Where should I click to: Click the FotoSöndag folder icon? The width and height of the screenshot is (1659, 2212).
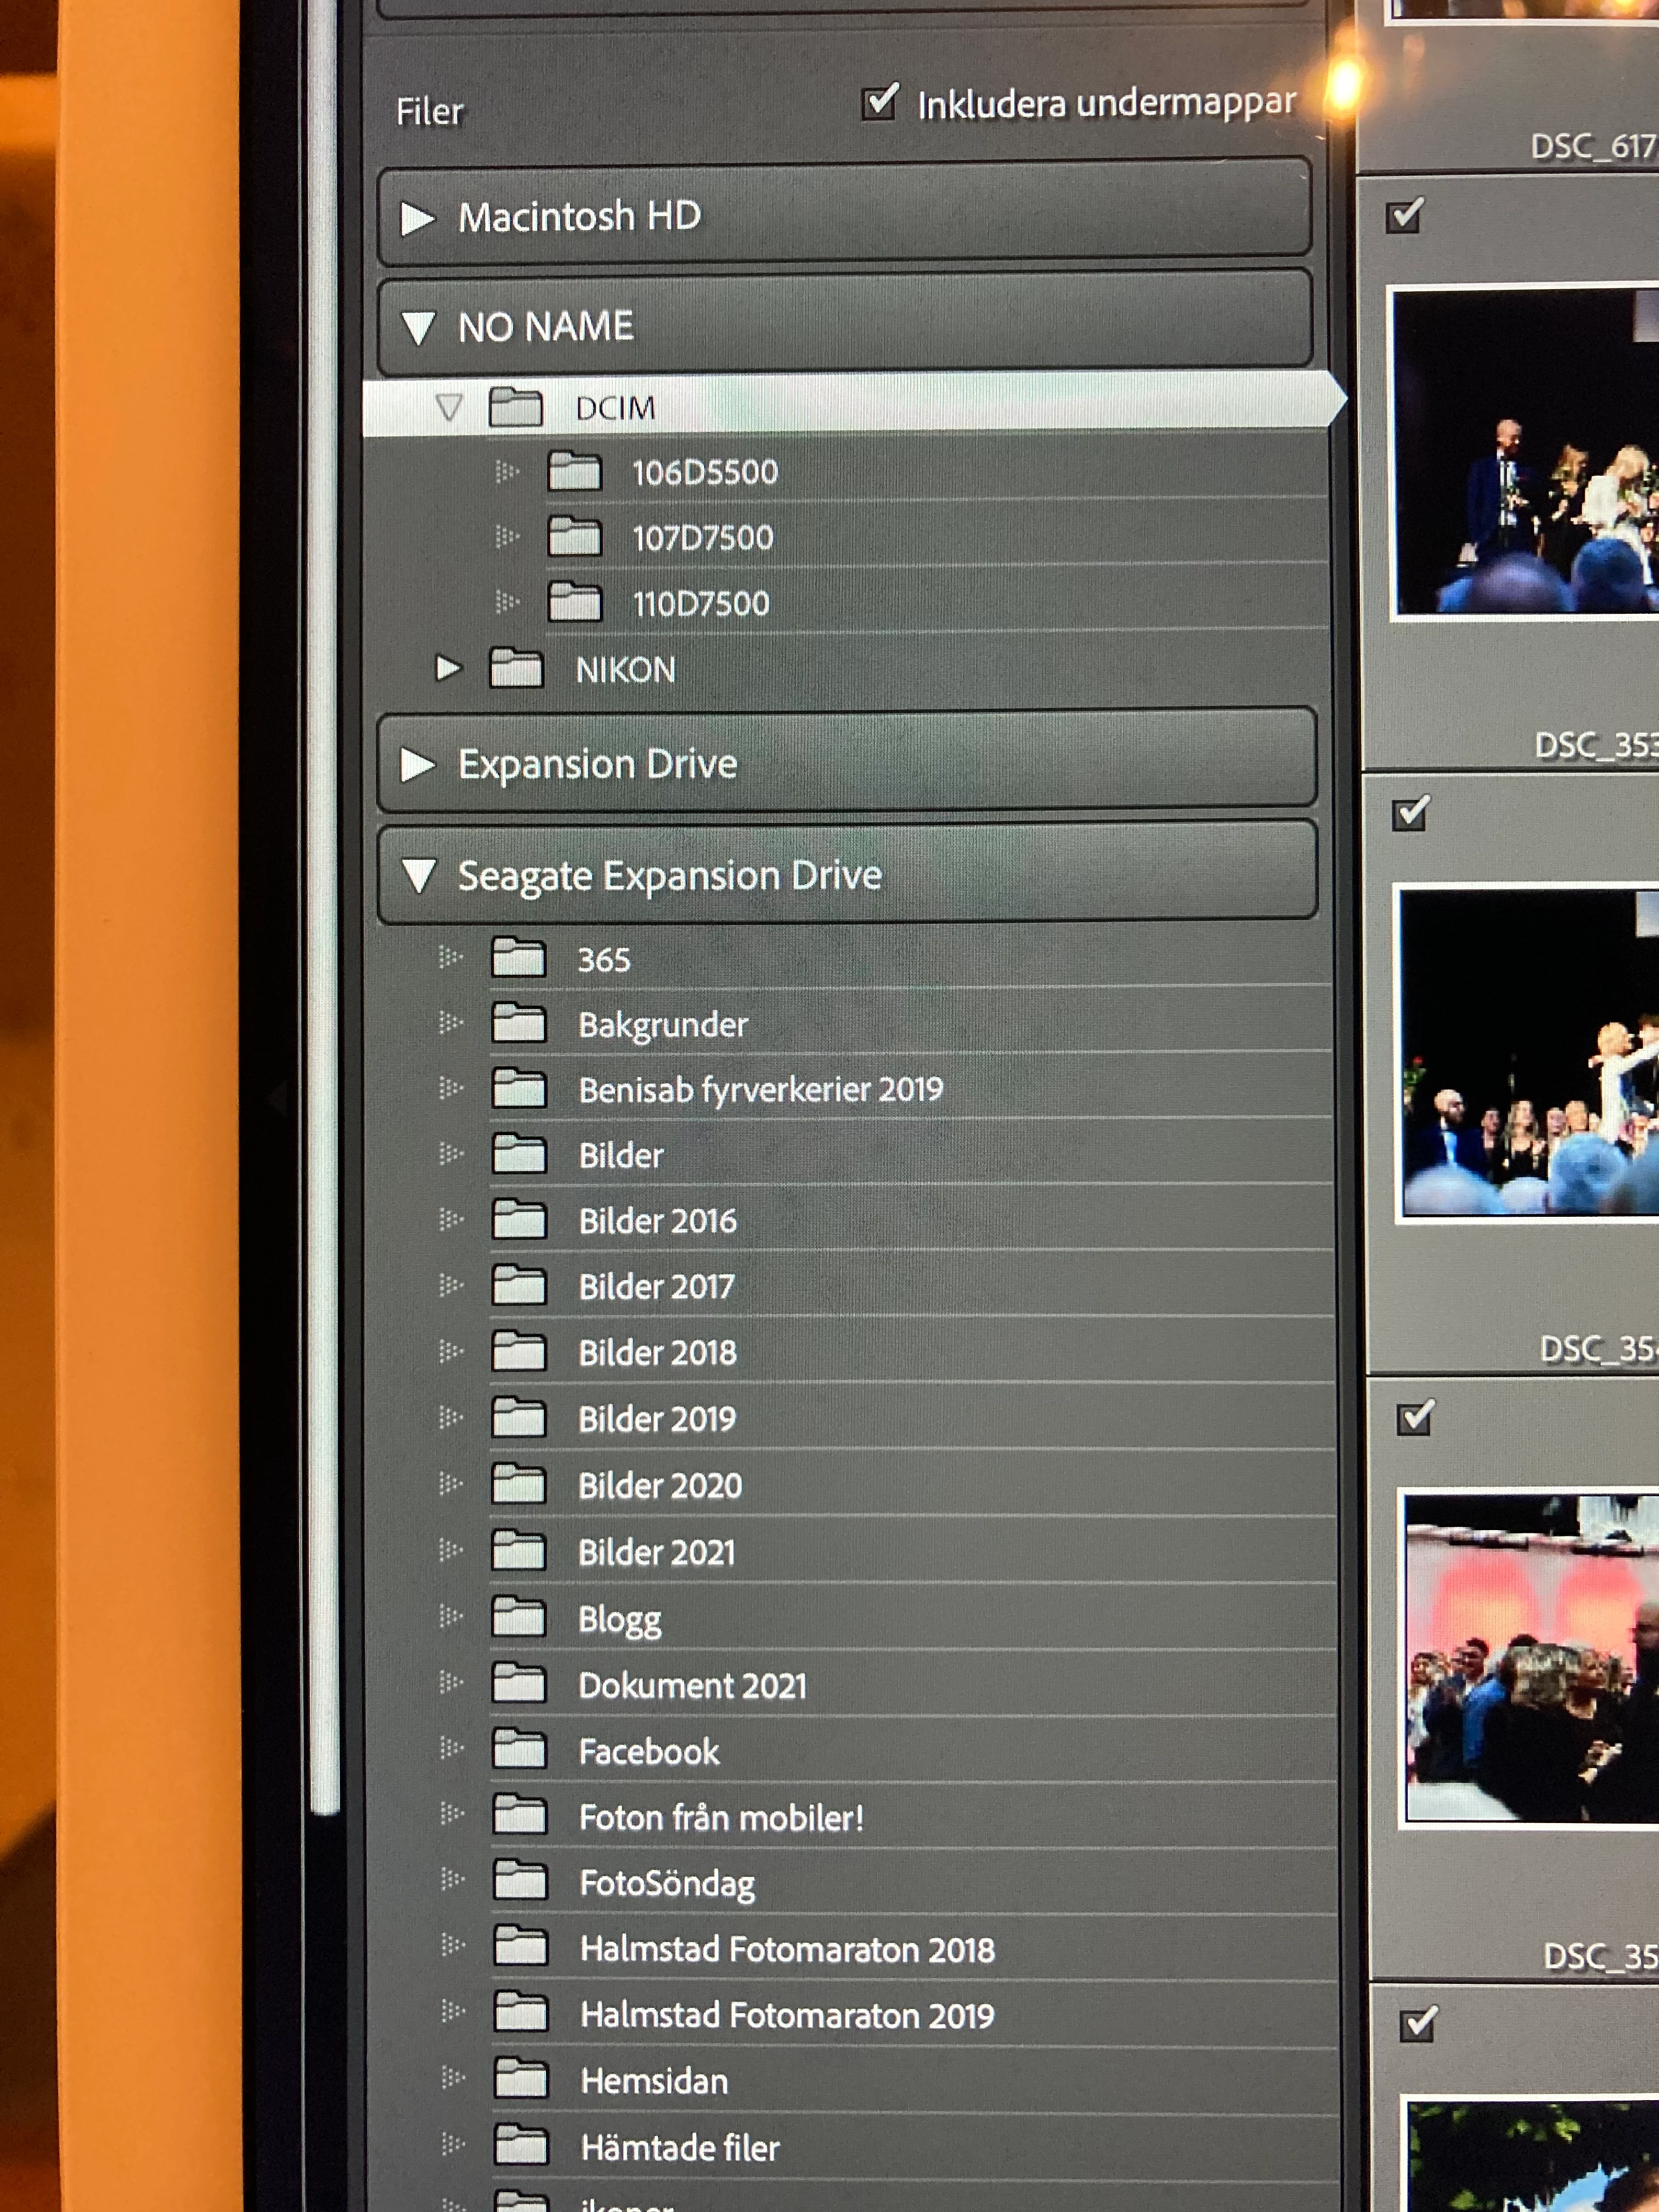click(x=519, y=1881)
